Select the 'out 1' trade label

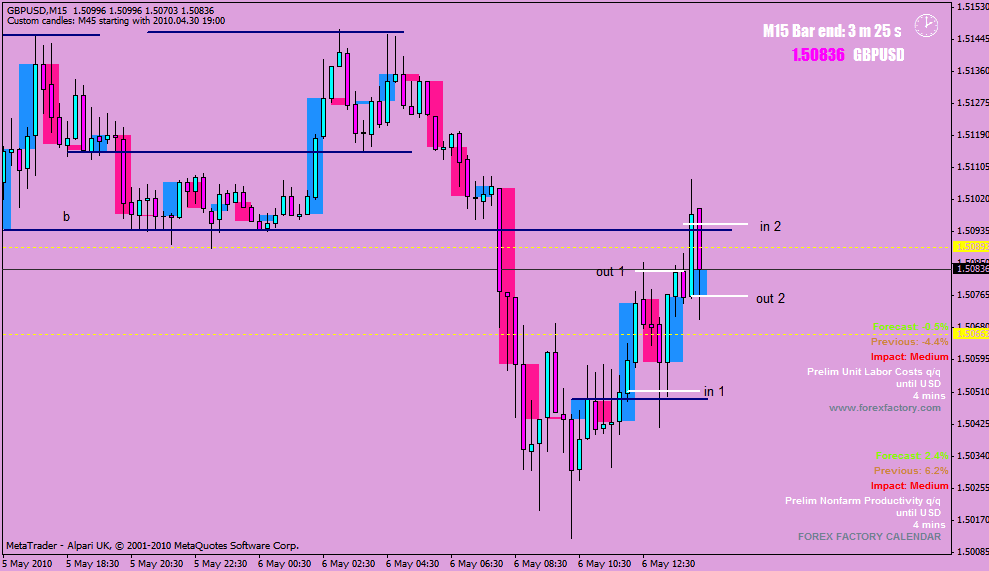[x=610, y=272]
